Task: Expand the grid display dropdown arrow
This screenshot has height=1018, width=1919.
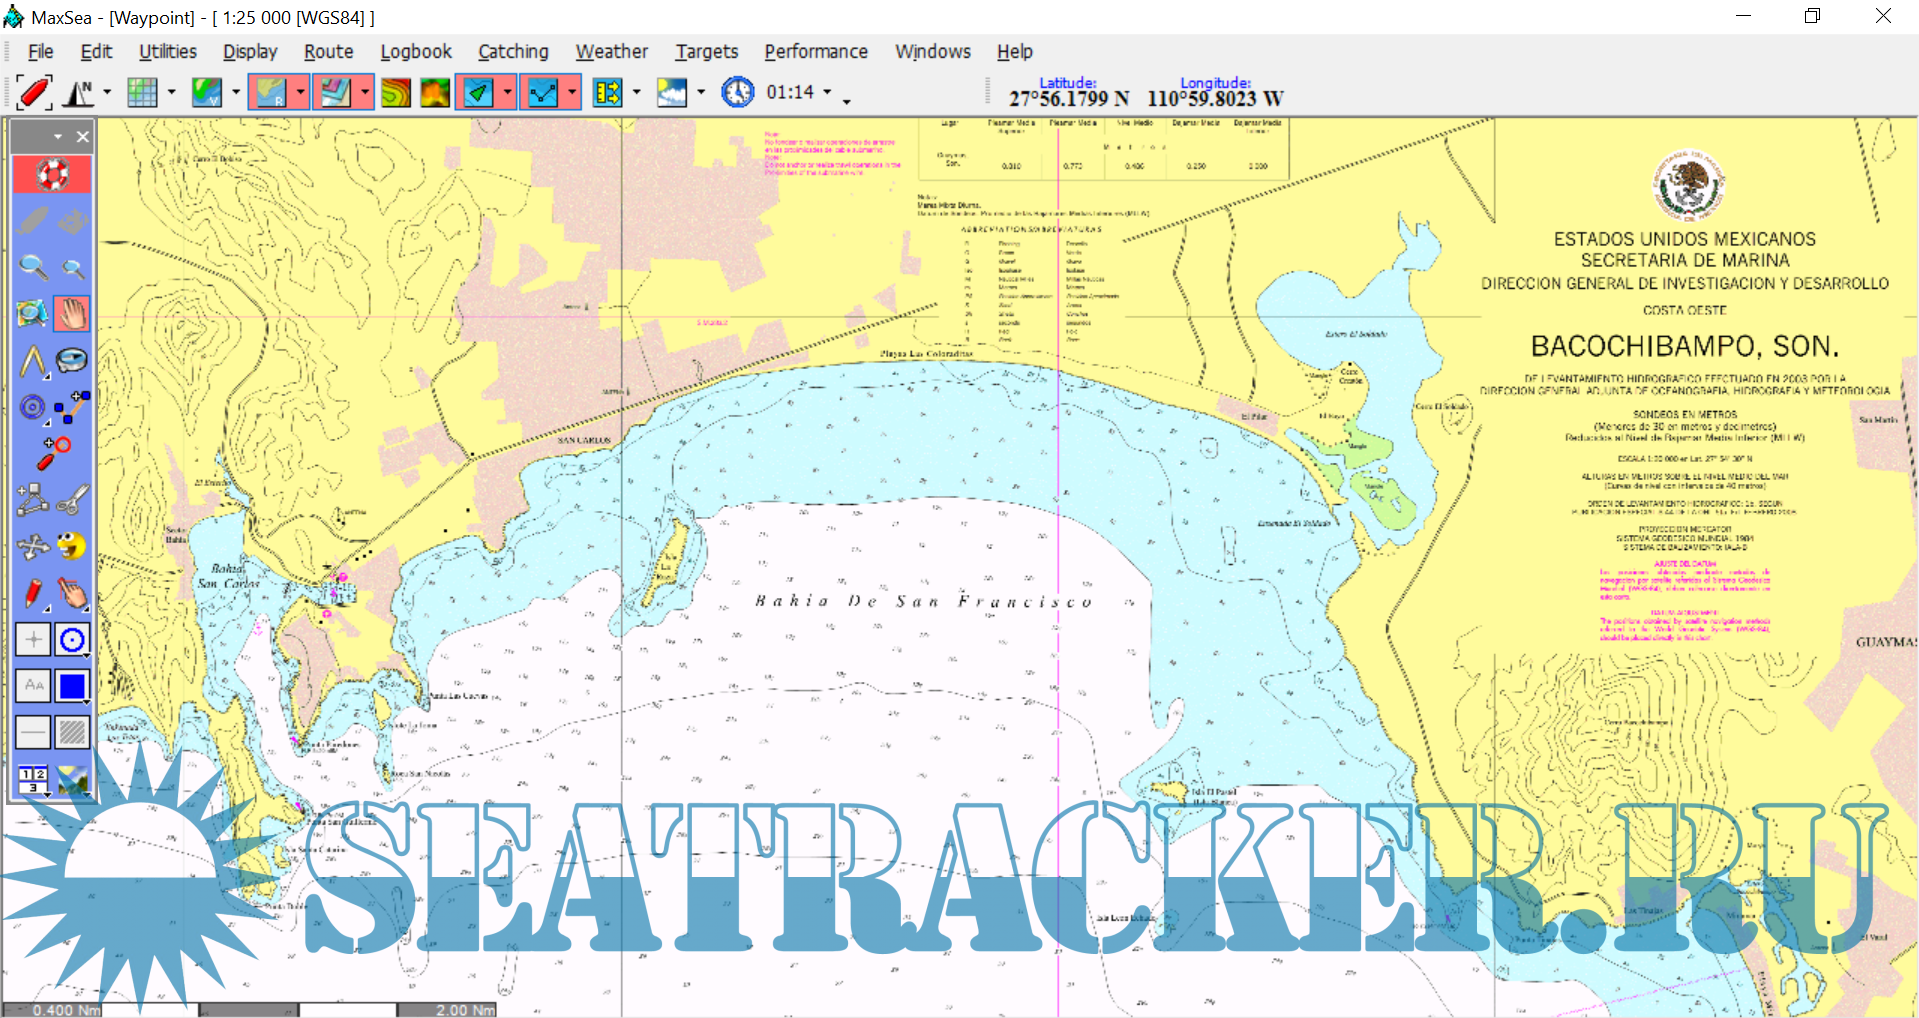Action: pyautogui.click(x=171, y=93)
